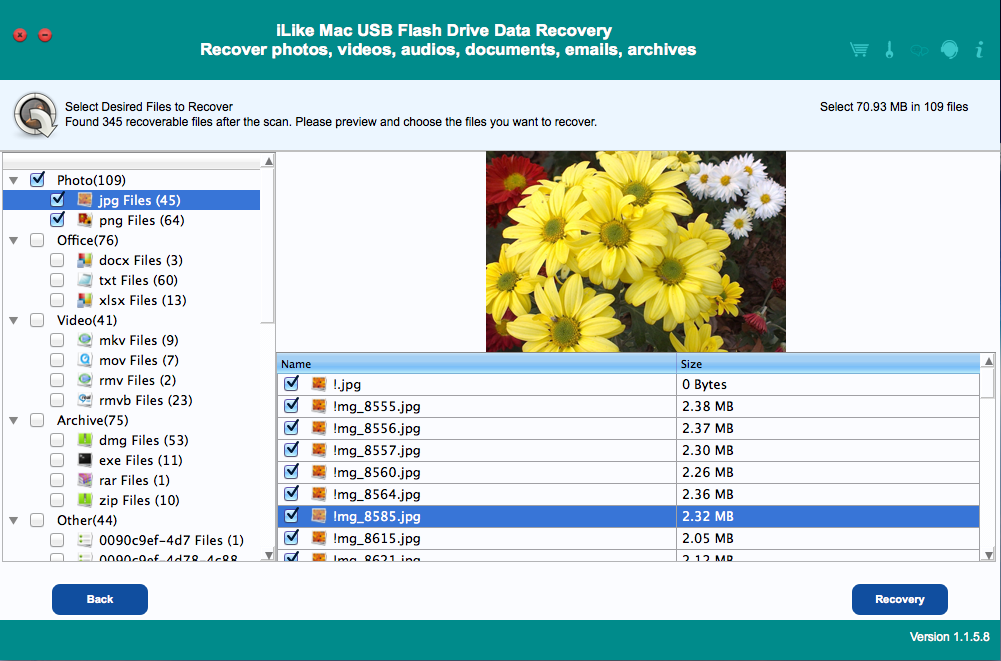Click the mov Files QuickTime icon

[85, 360]
